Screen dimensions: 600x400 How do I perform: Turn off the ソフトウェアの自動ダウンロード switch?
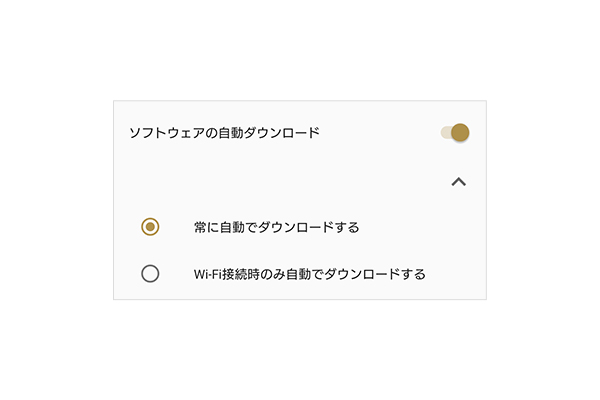click(x=456, y=132)
